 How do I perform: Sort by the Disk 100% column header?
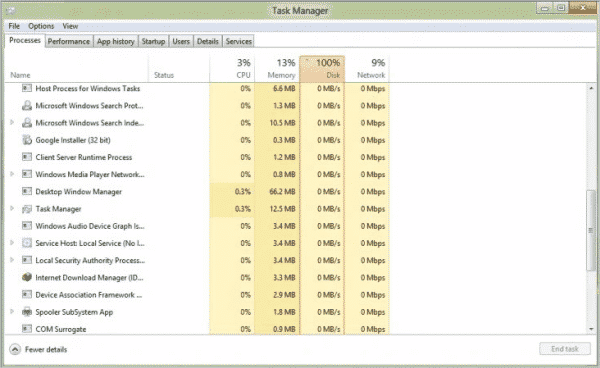click(322, 69)
